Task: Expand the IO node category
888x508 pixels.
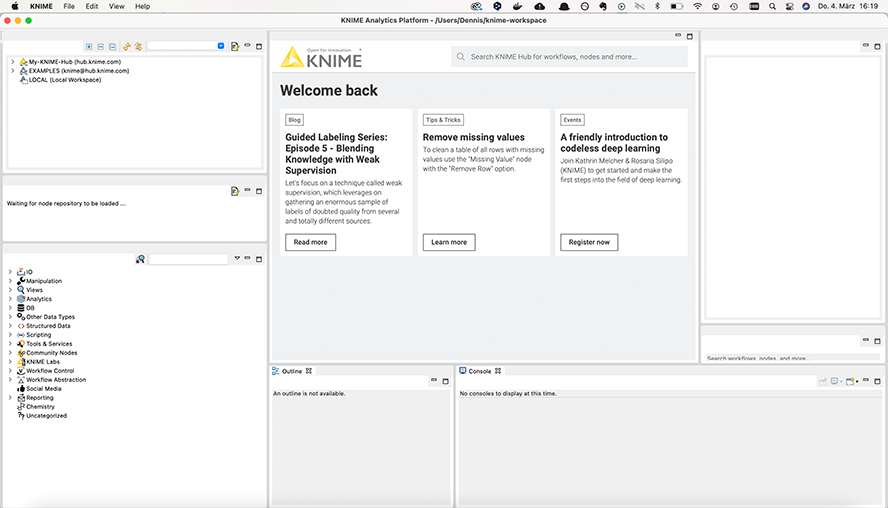Action: click(x=10, y=272)
